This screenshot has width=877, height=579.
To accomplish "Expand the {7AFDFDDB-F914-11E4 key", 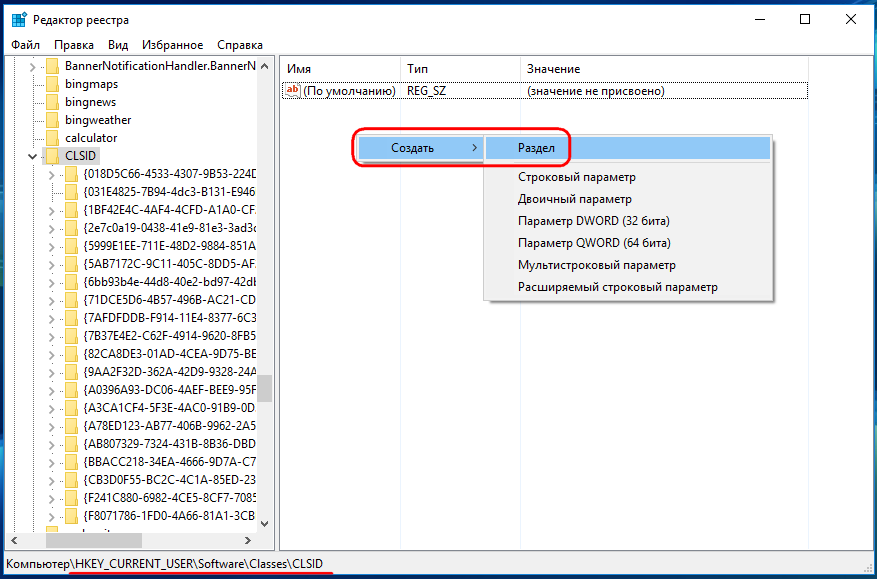I will click(52, 318).
